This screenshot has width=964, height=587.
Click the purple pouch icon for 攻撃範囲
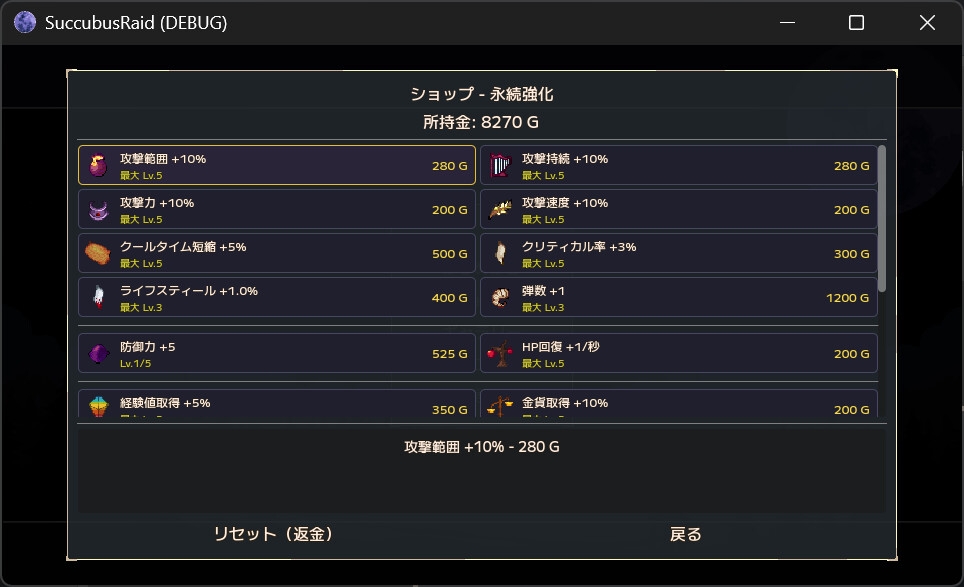pyautogui.click(x=98, y=165)
